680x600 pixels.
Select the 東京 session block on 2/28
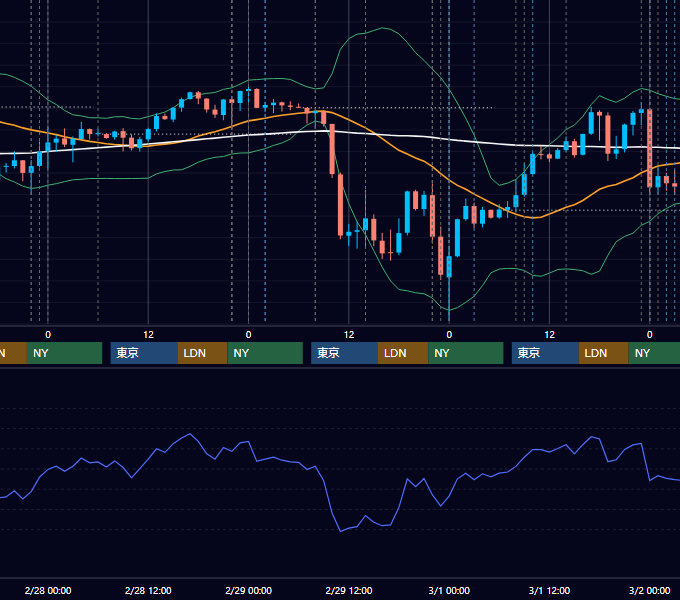pos(144,353)
